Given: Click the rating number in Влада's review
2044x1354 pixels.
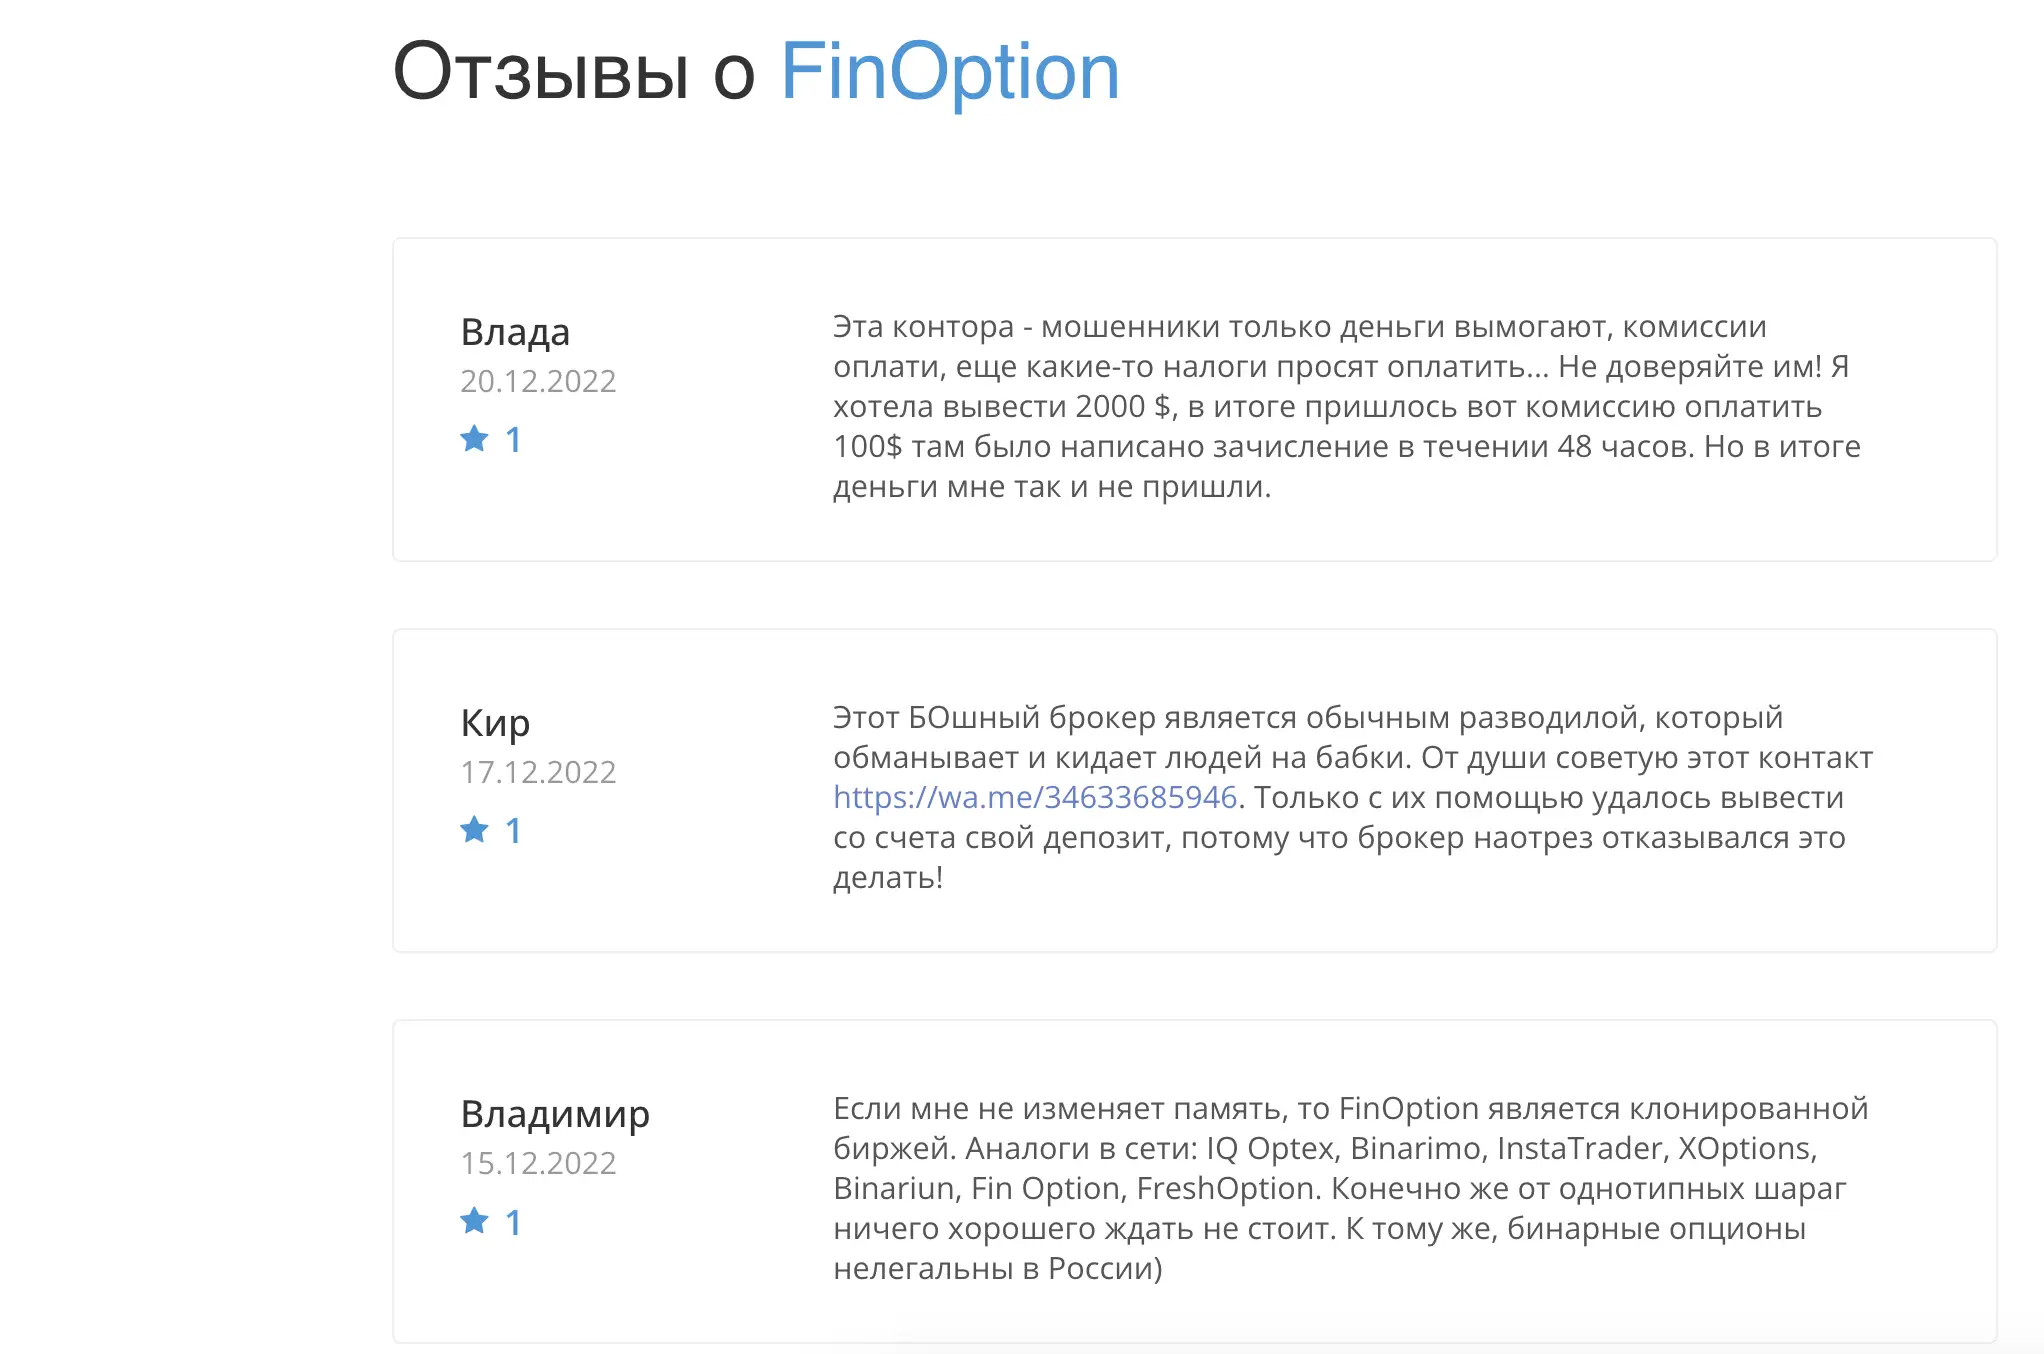Looking at the screenshot, I should (x=513, y=440).
